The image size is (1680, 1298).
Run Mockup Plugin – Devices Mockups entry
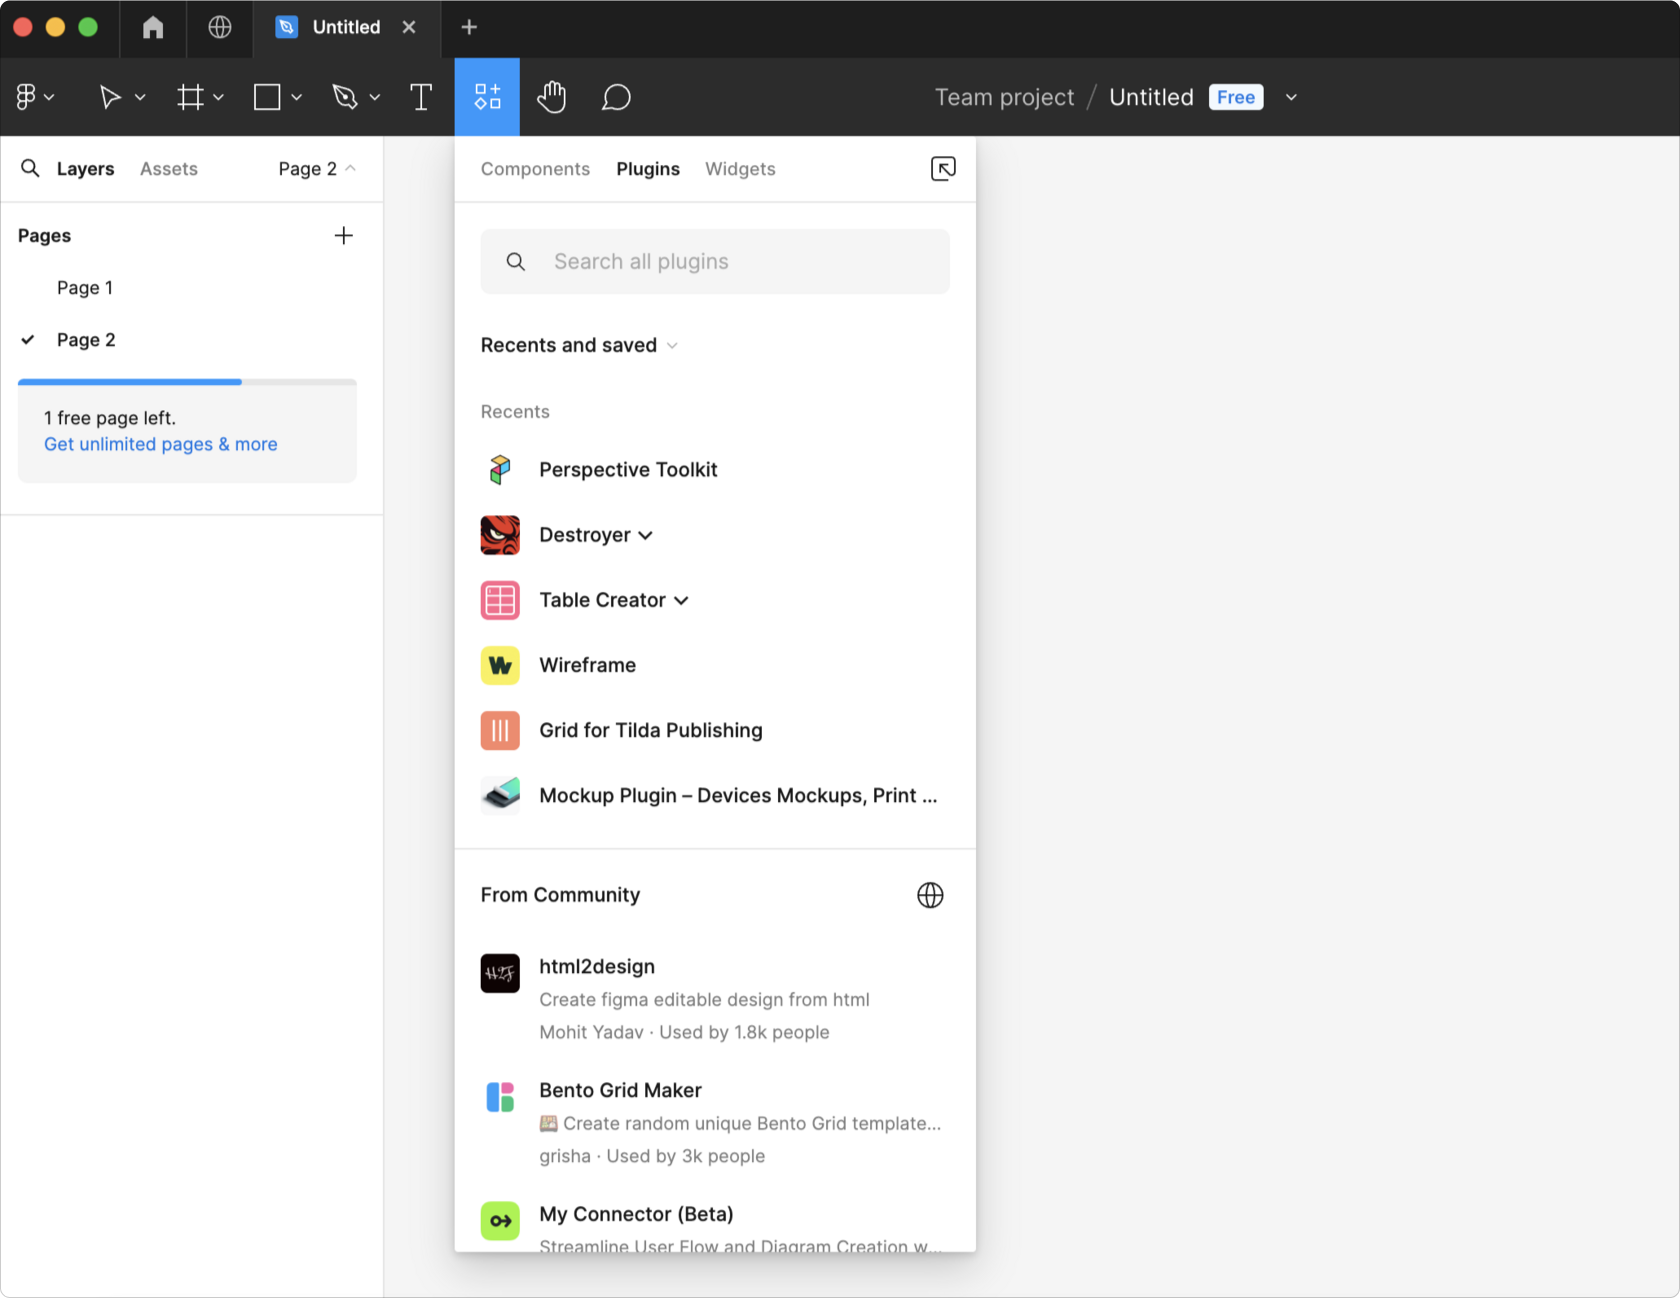click(738, 795)
